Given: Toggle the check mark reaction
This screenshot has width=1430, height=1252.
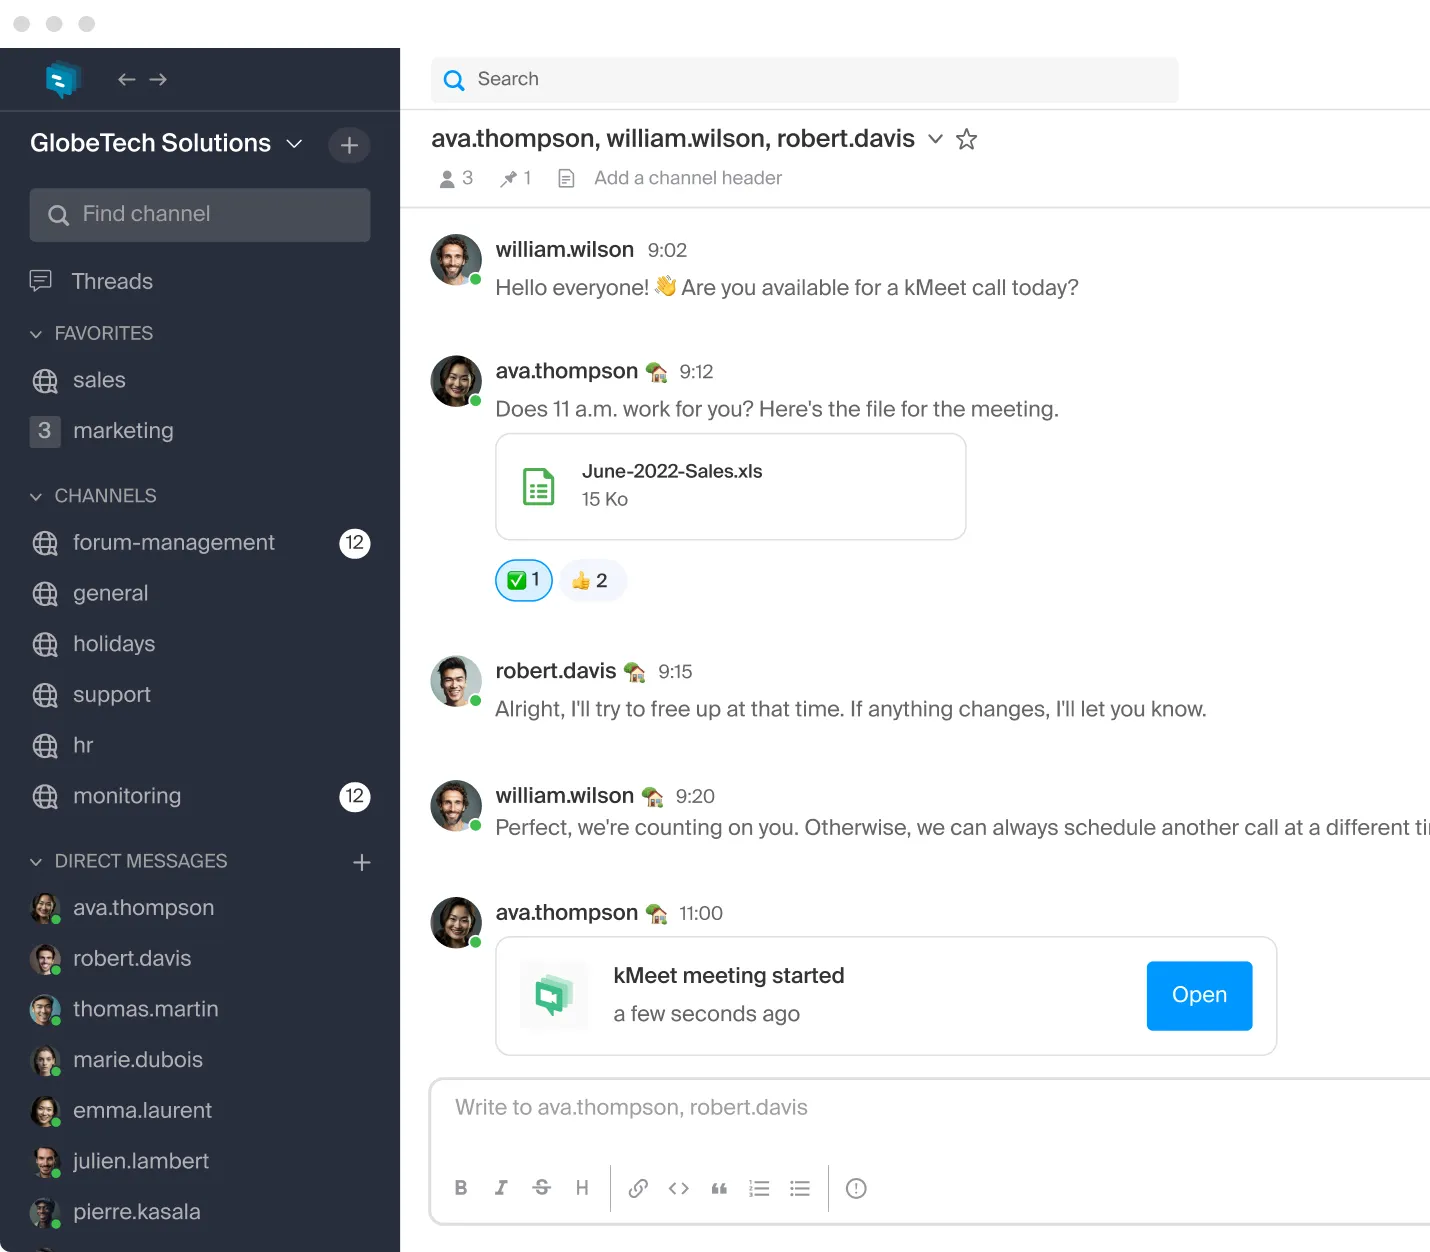Looking at the screenshot, I should tap(524, 580).
